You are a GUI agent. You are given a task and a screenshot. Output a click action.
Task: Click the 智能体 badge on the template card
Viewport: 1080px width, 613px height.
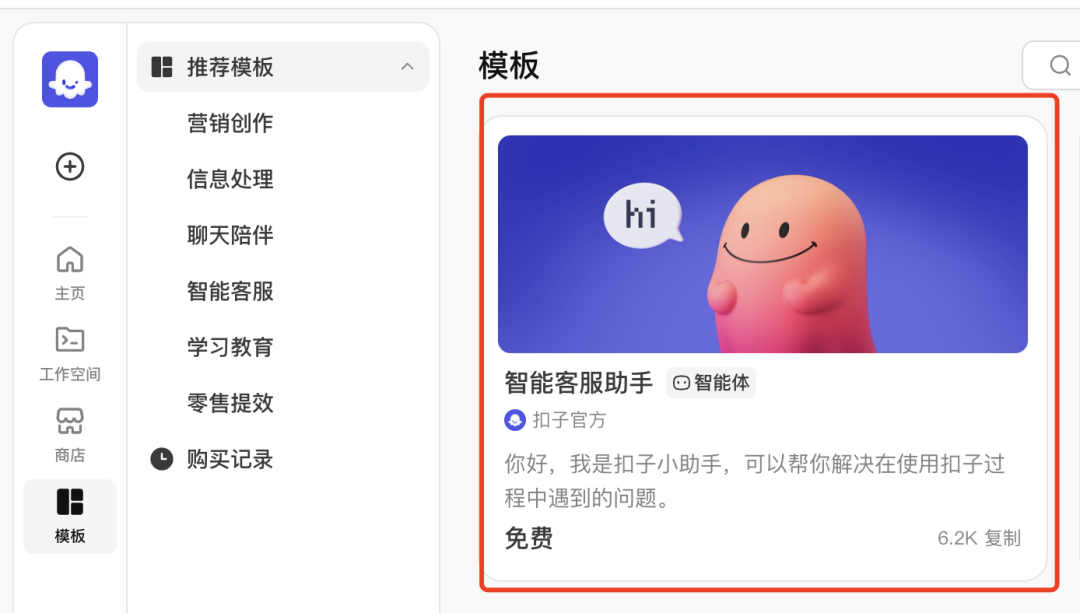[711, 382]
